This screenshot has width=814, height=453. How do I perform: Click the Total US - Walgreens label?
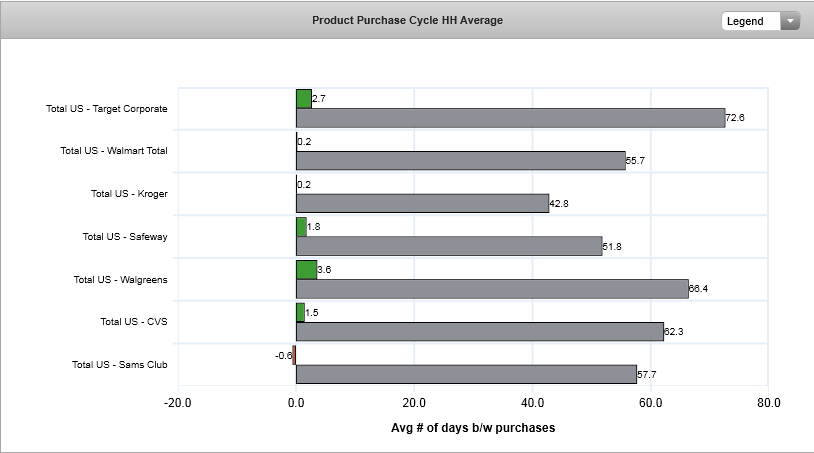[x=120, y=279]
